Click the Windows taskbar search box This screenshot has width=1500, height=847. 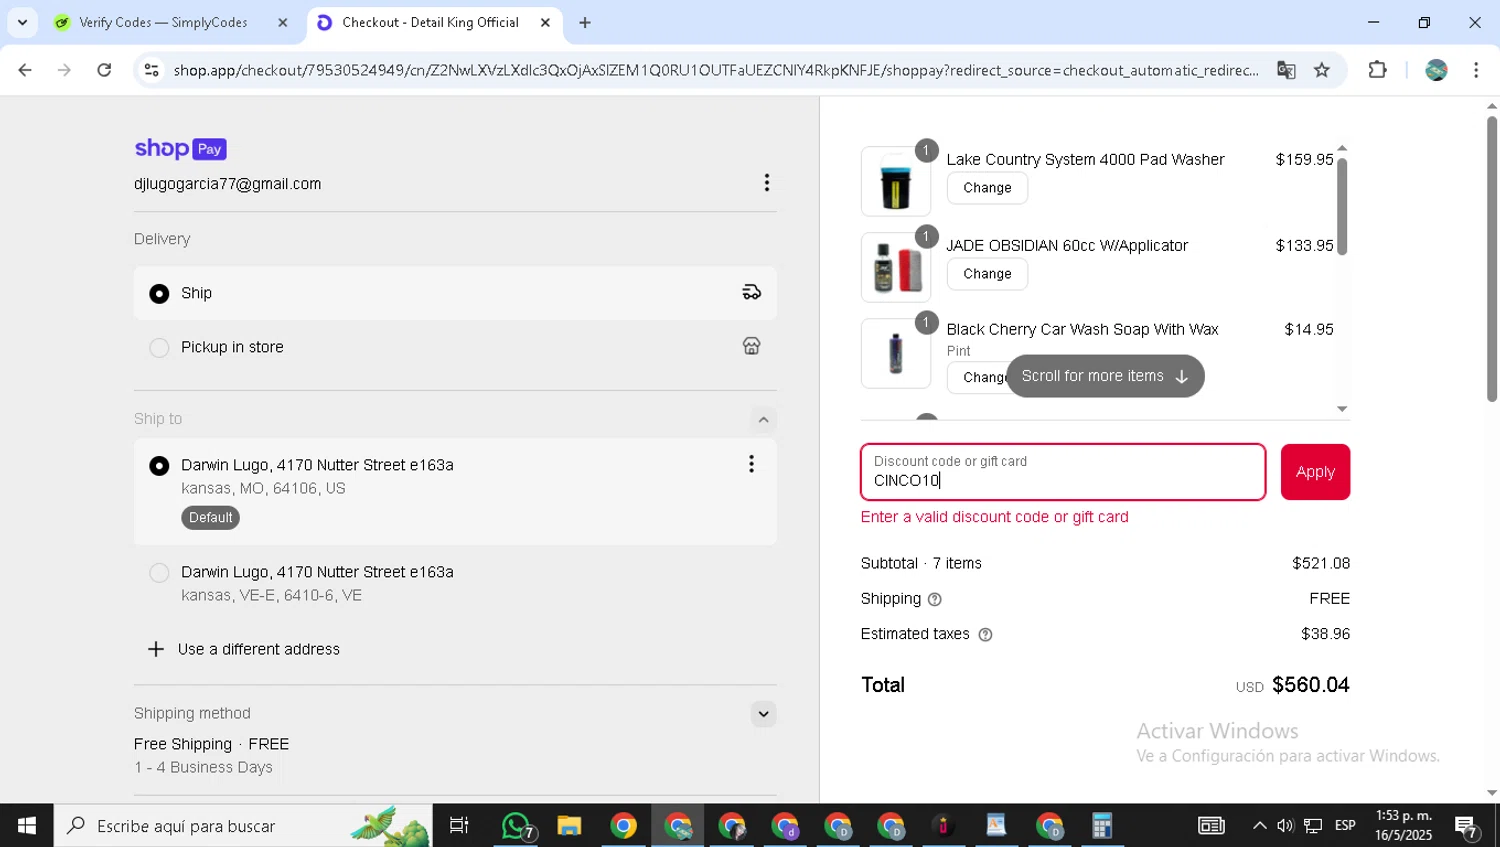coord(244,826)
